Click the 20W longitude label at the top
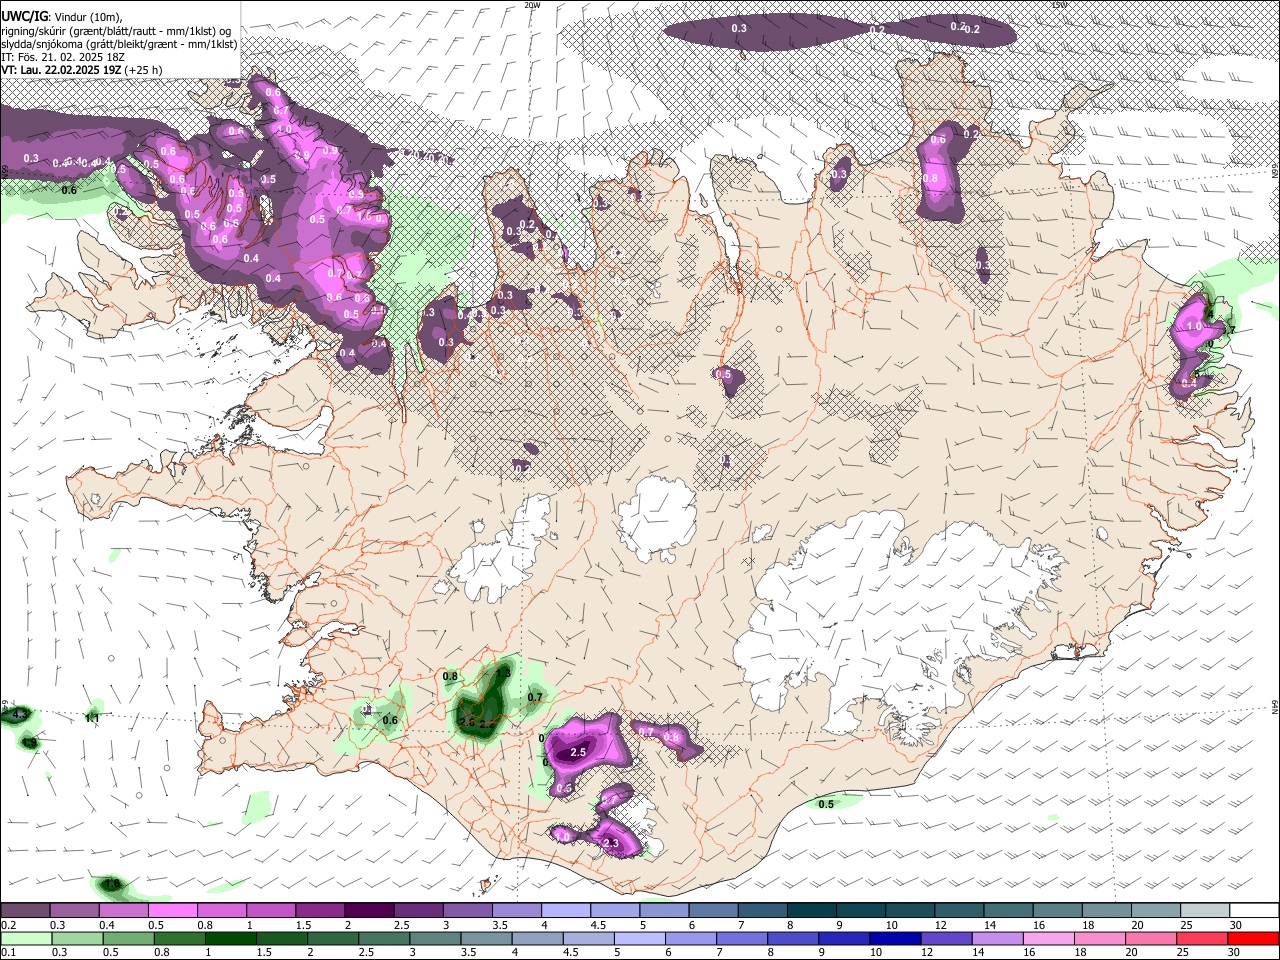 [533, 5]
